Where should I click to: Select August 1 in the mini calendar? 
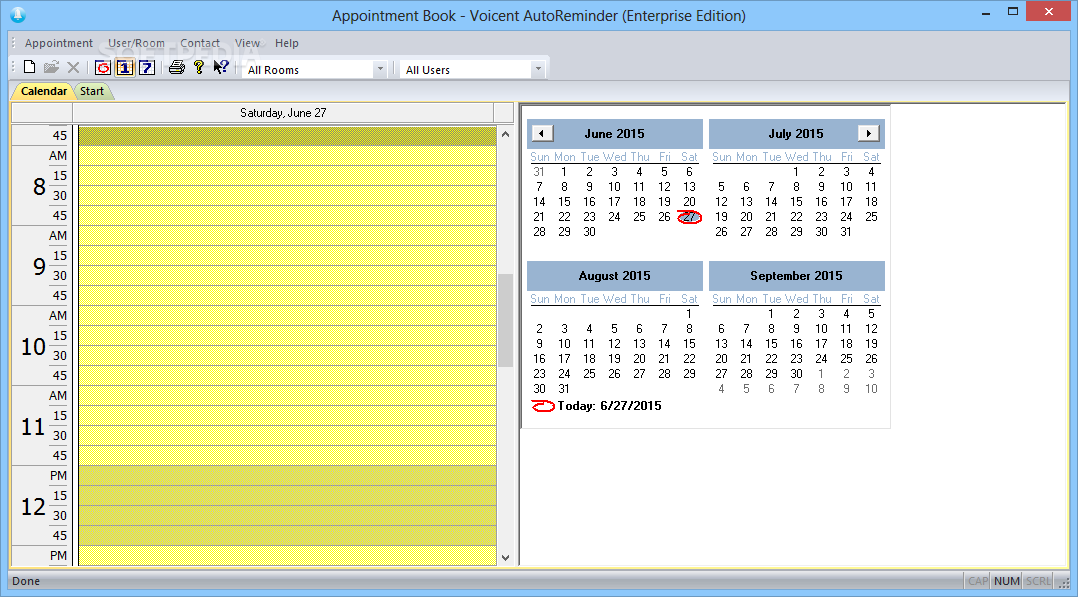(690, 314)
